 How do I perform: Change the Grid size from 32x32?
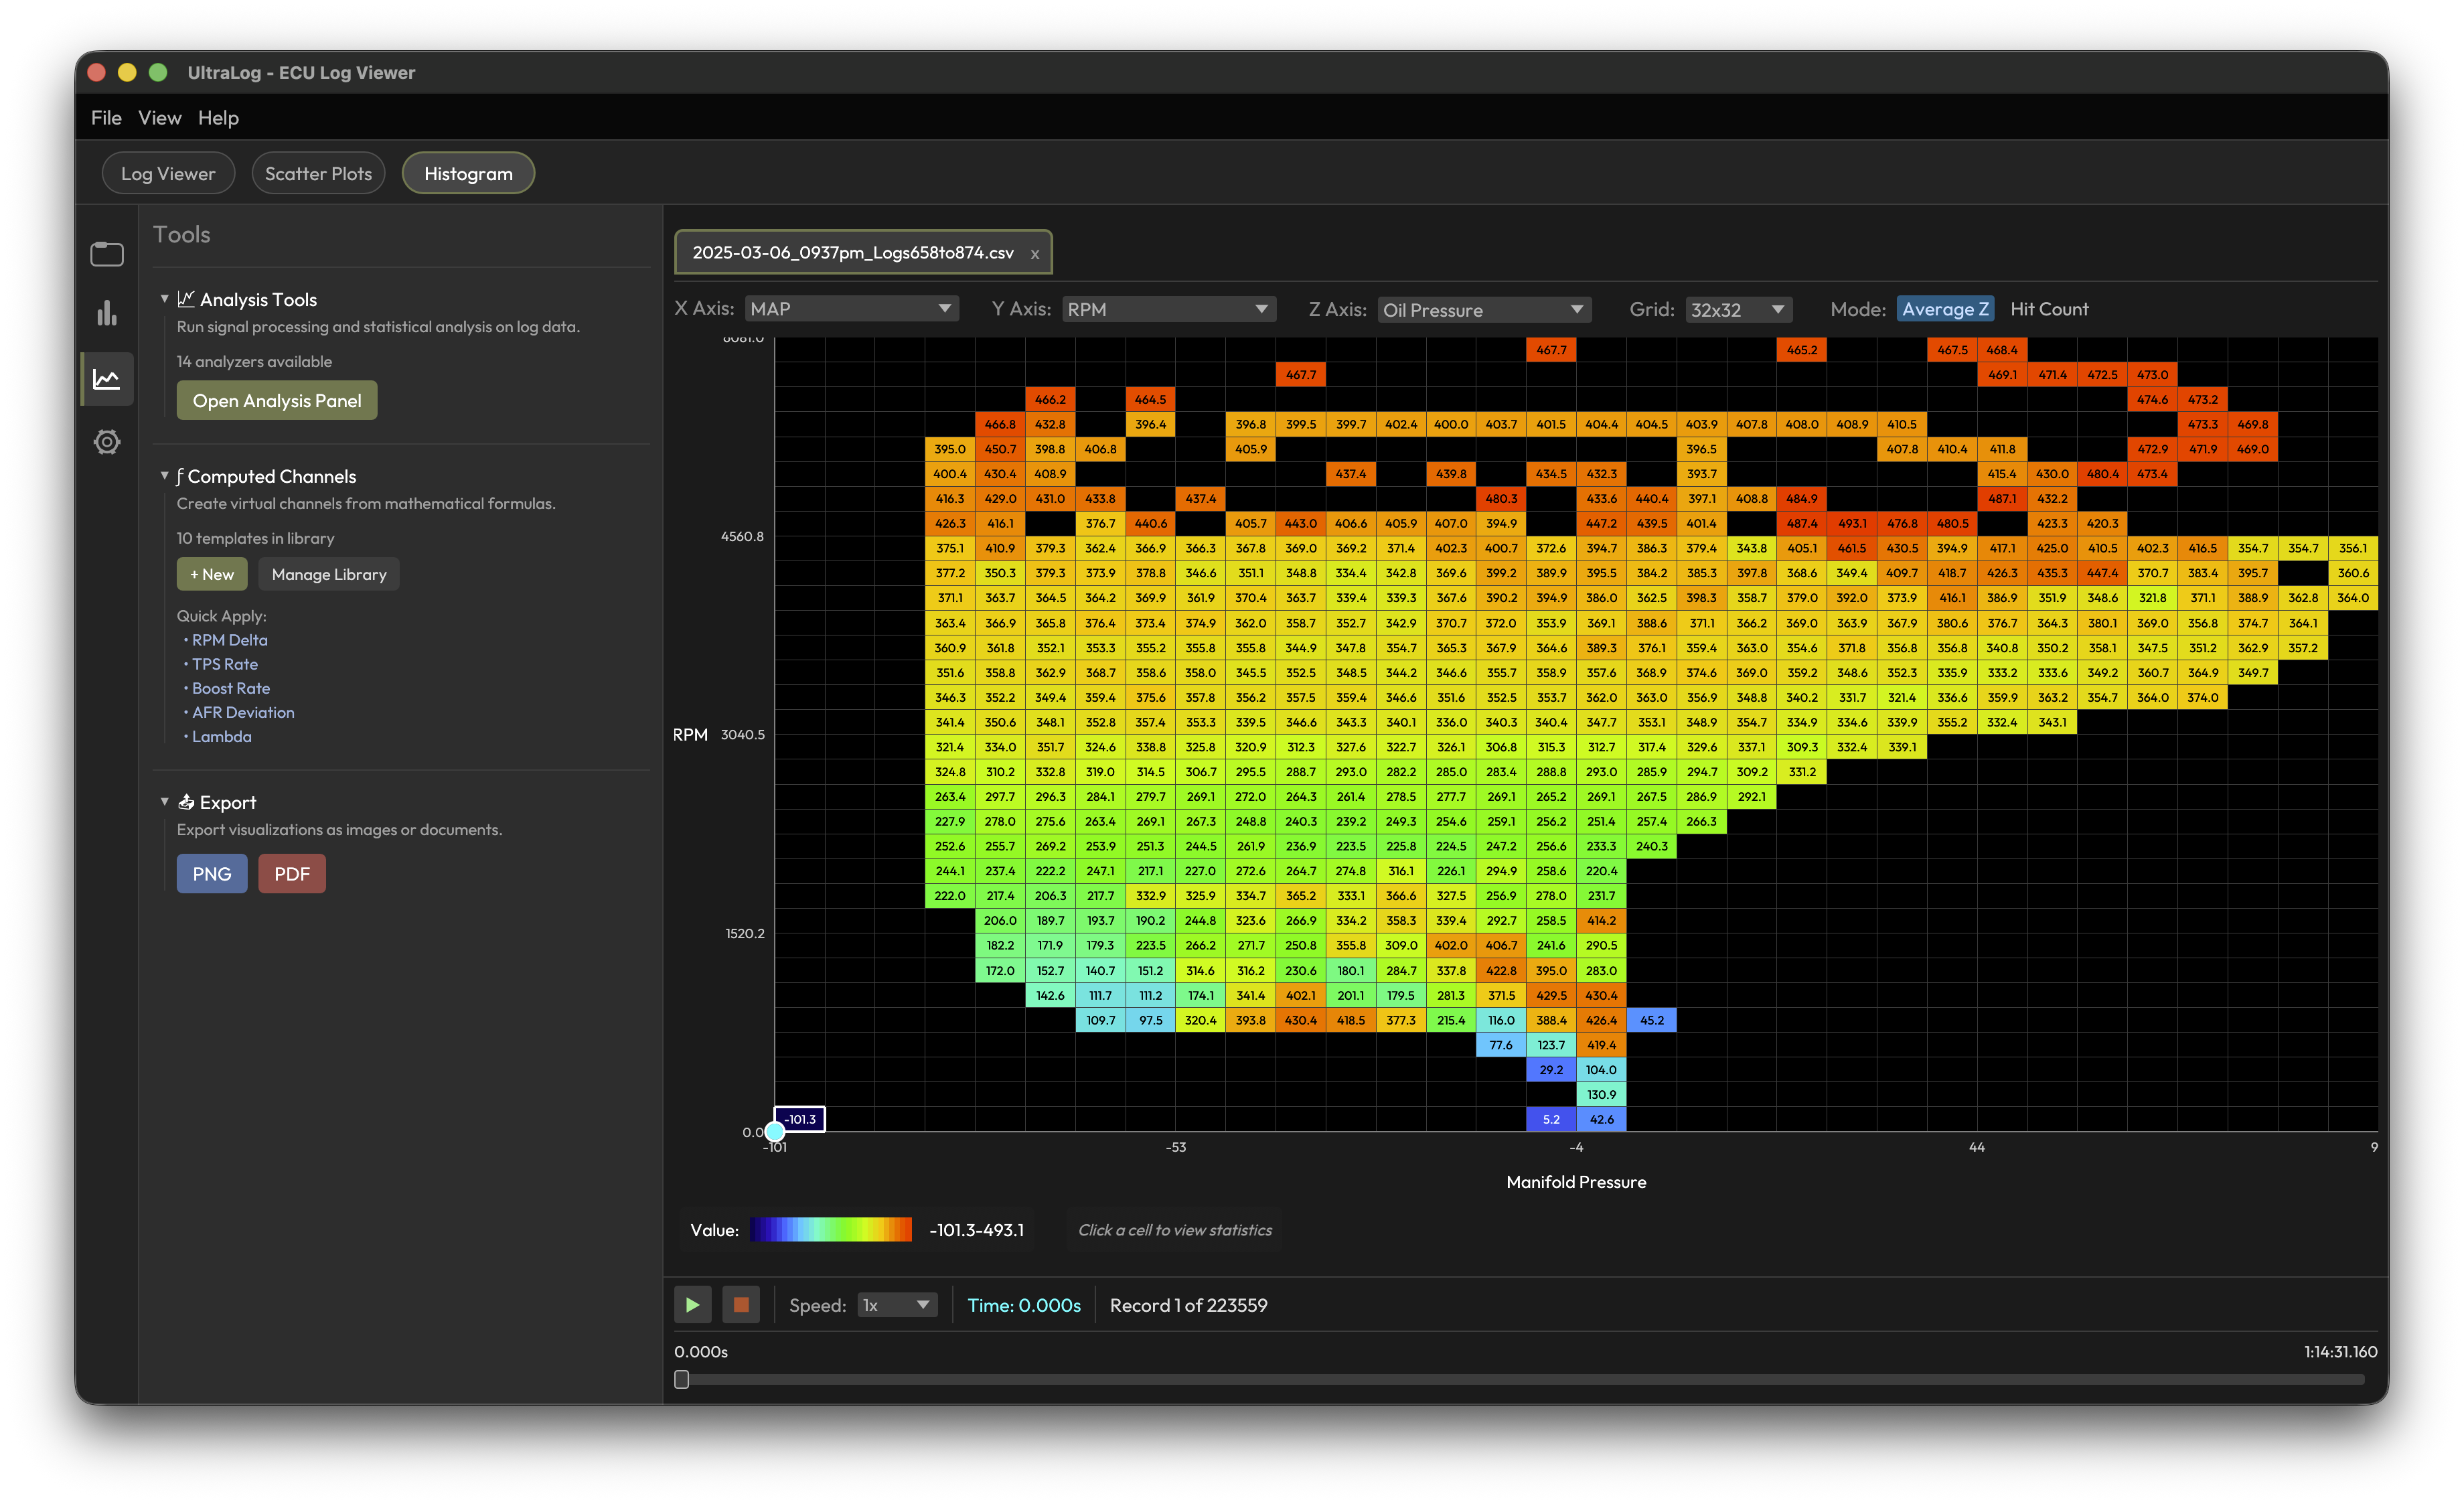tap(1738, 309)
